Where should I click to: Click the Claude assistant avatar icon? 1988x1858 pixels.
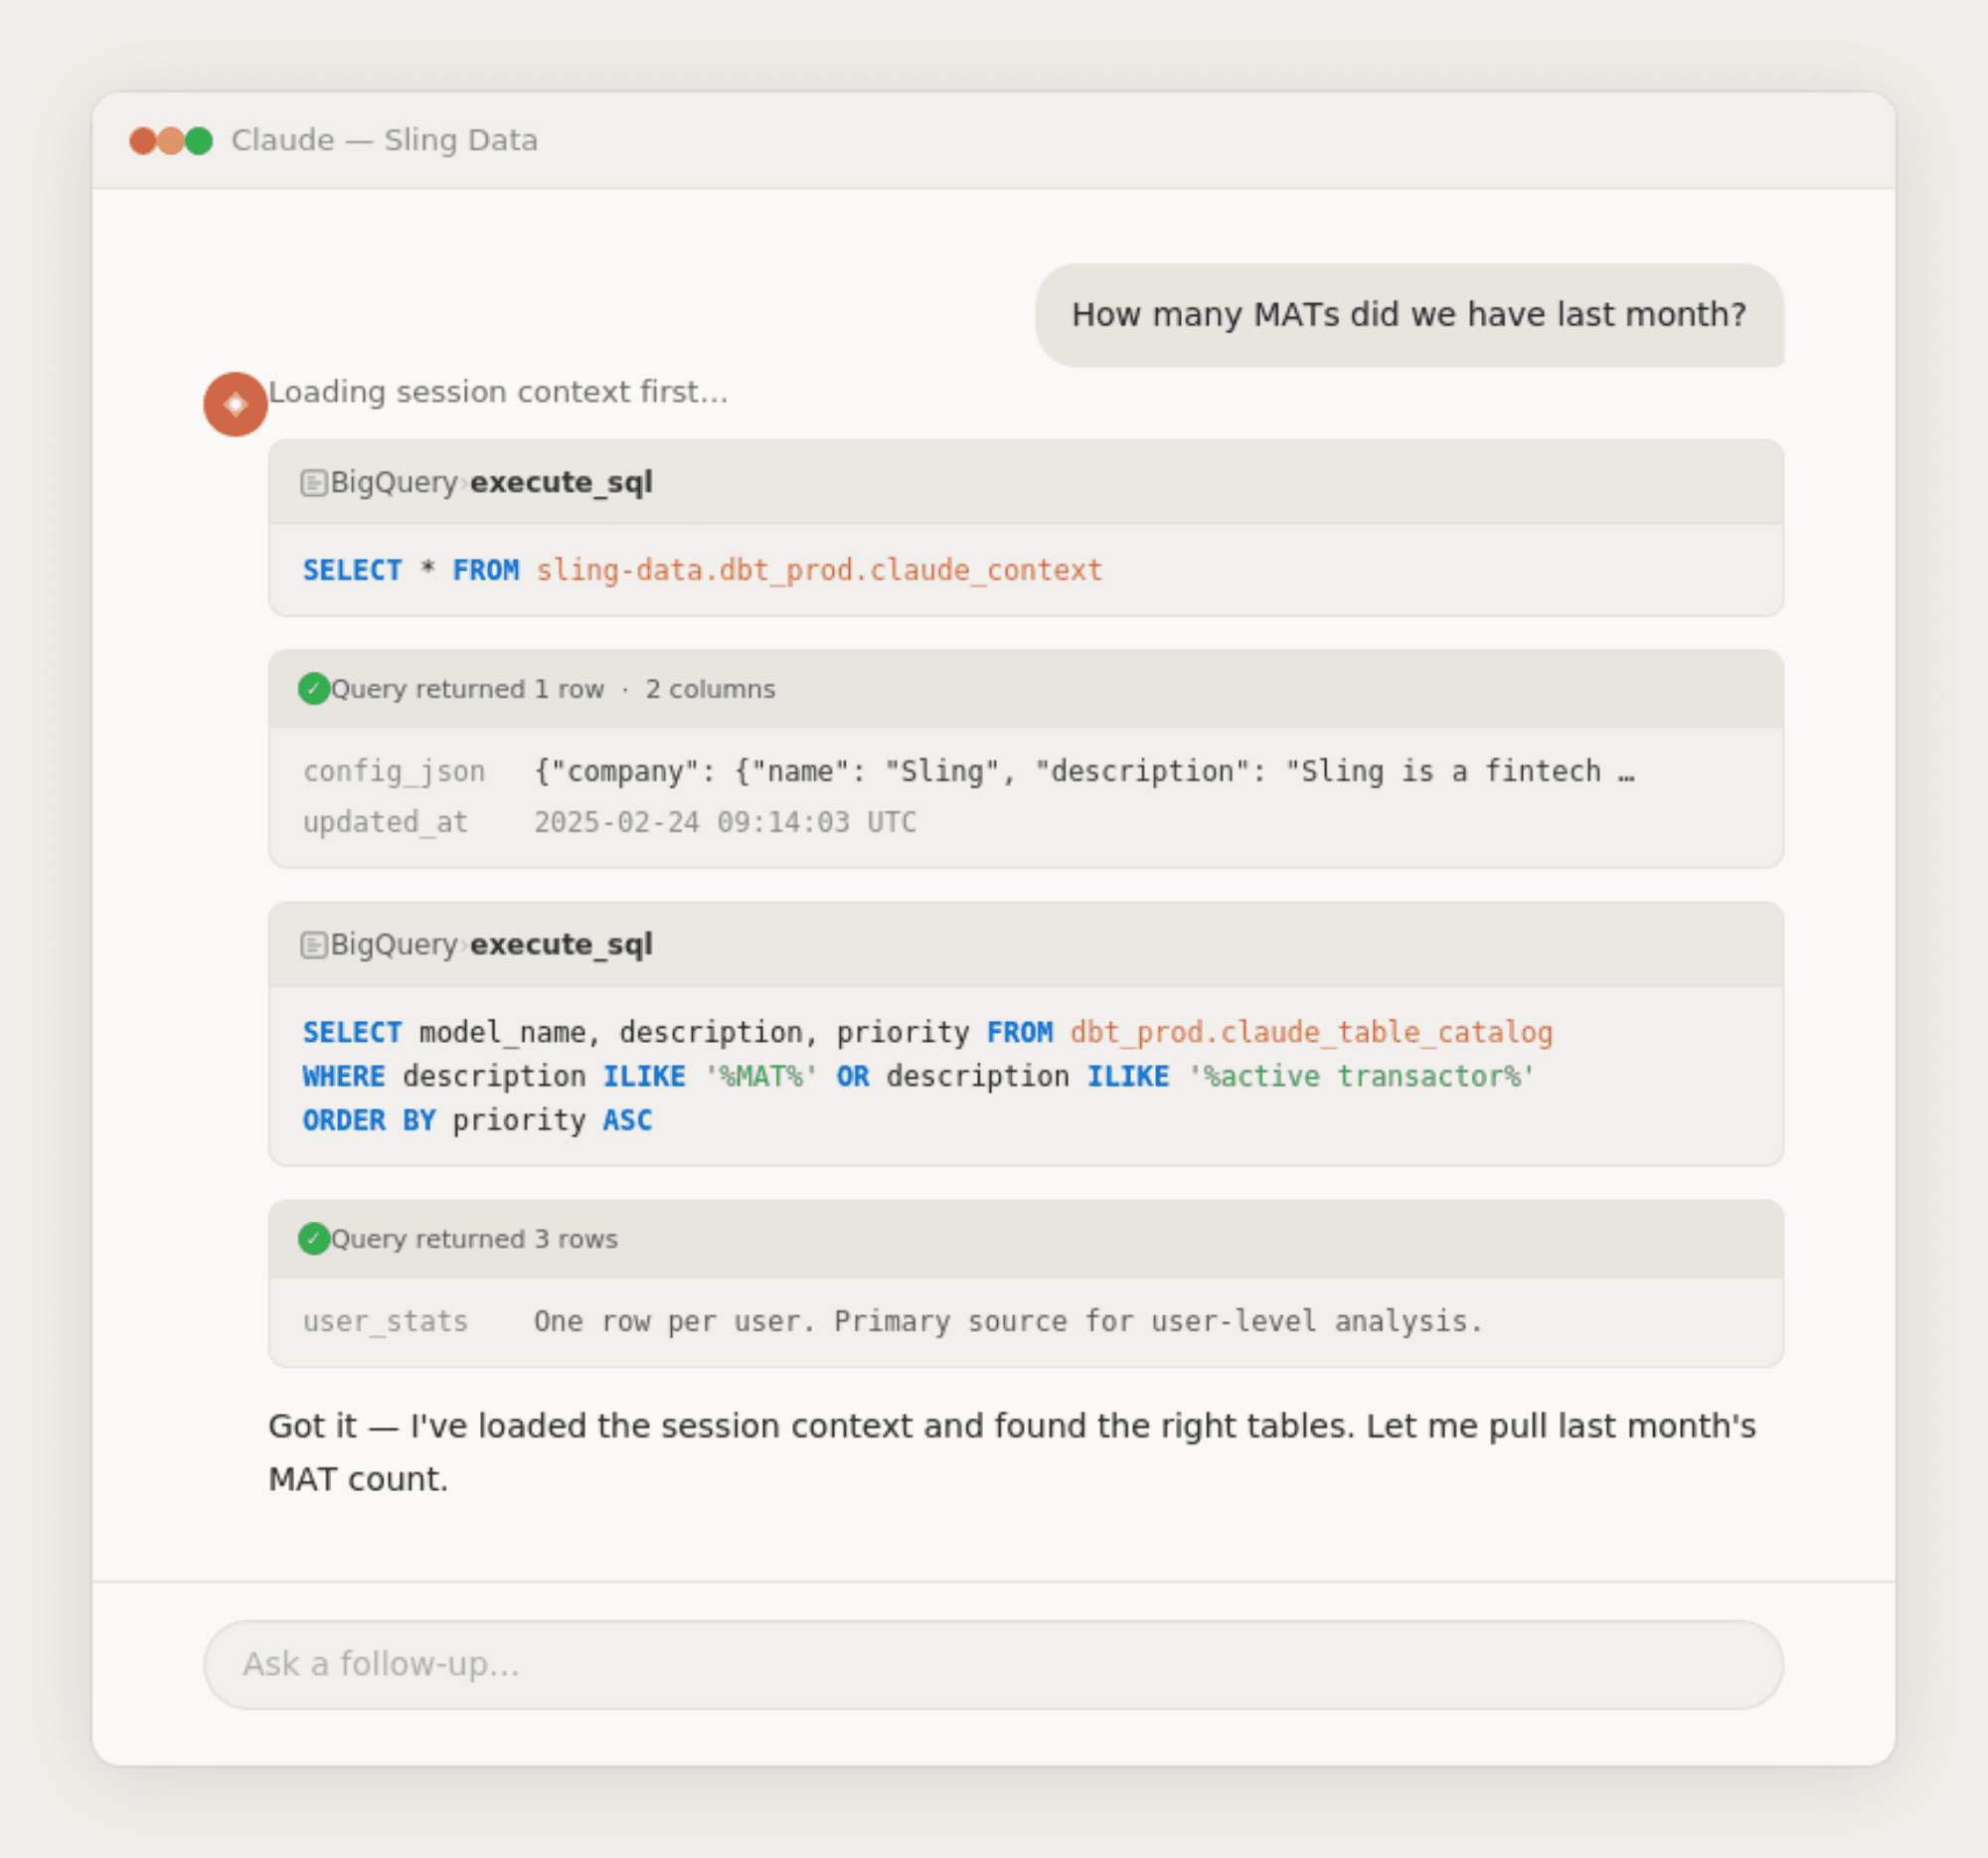point(235,404)
